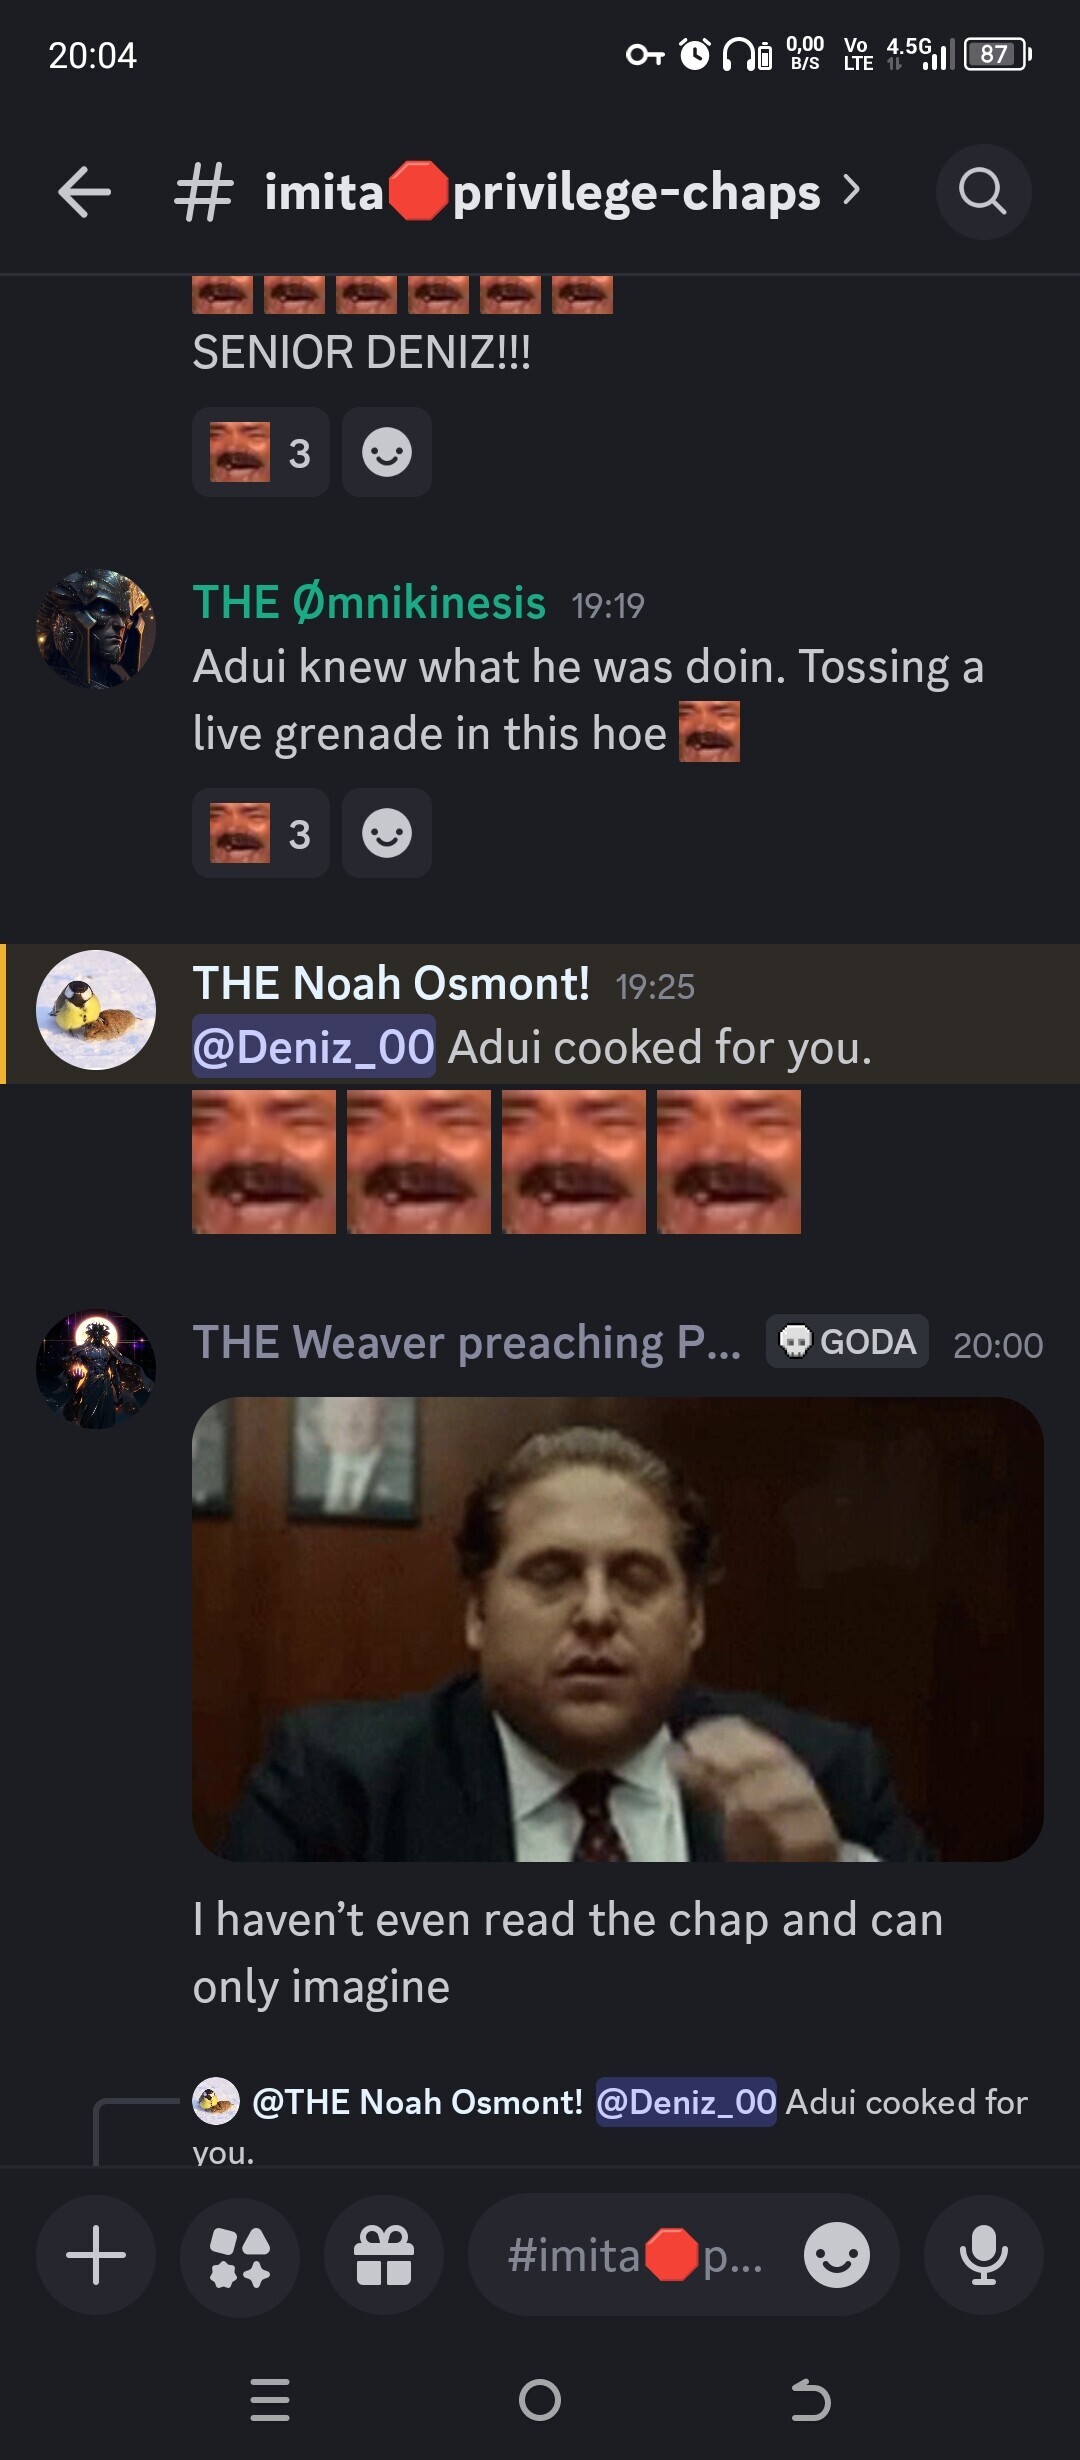
Task: Expand the channel details chevron beside the channel title
Action: tap(851, 190)
